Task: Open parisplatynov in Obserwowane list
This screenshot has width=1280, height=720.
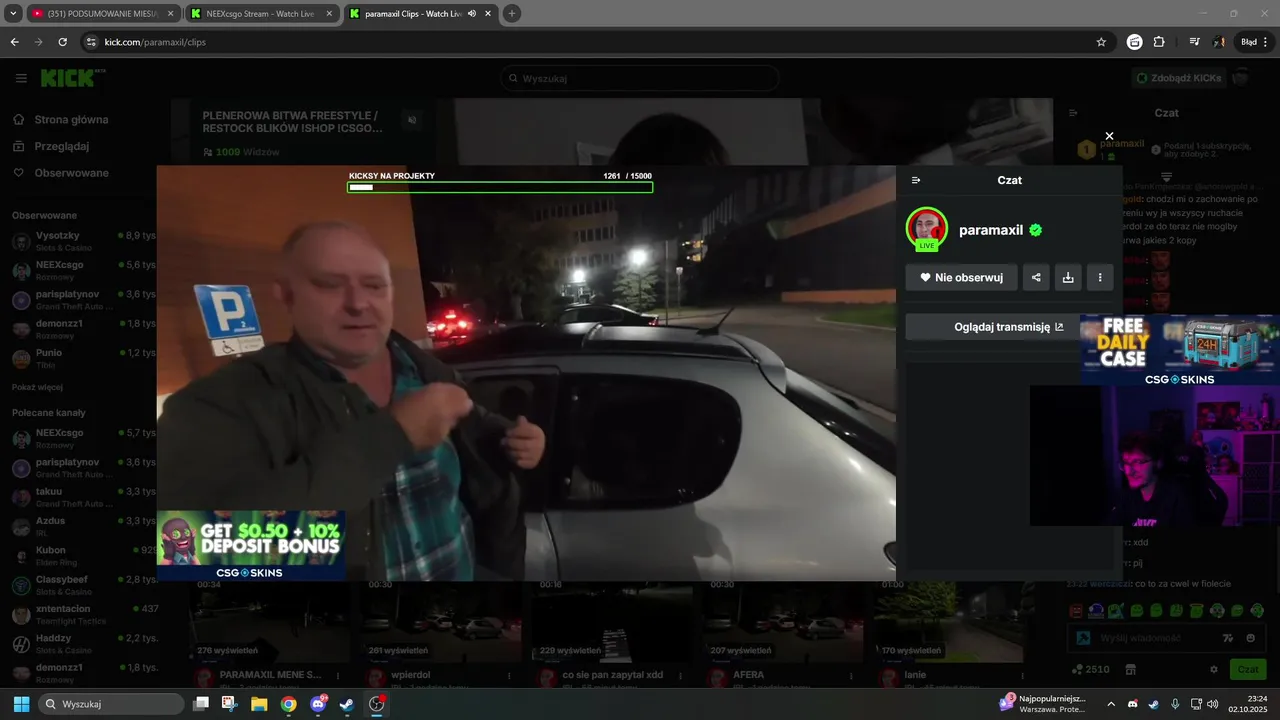Action: pos(82,300)
